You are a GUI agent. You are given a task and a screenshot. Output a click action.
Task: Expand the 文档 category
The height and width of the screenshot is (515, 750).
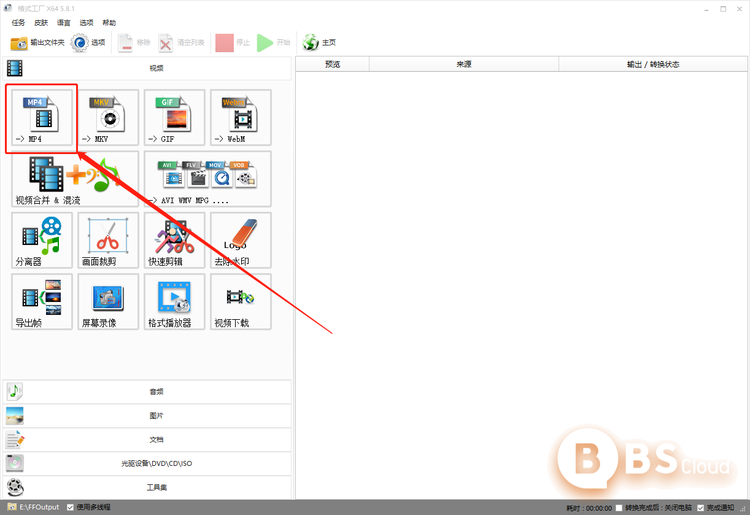point(147,439)
